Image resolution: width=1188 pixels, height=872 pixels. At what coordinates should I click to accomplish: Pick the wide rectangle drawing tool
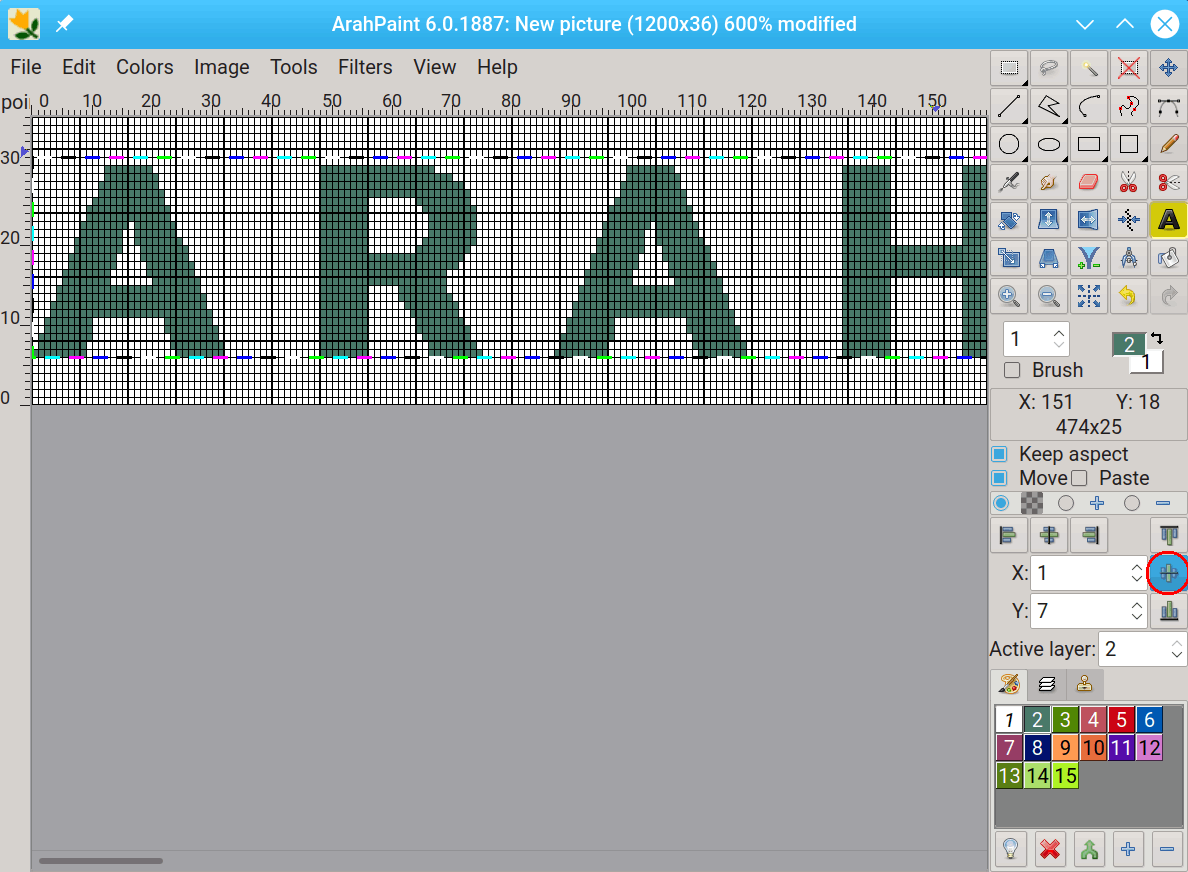click(x=1089, y=144)
